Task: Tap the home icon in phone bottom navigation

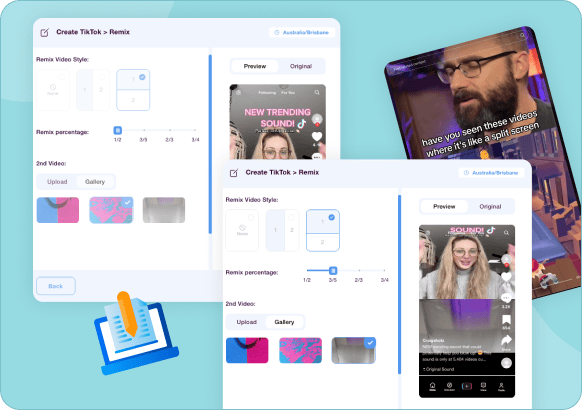Action: click(432, 386)
